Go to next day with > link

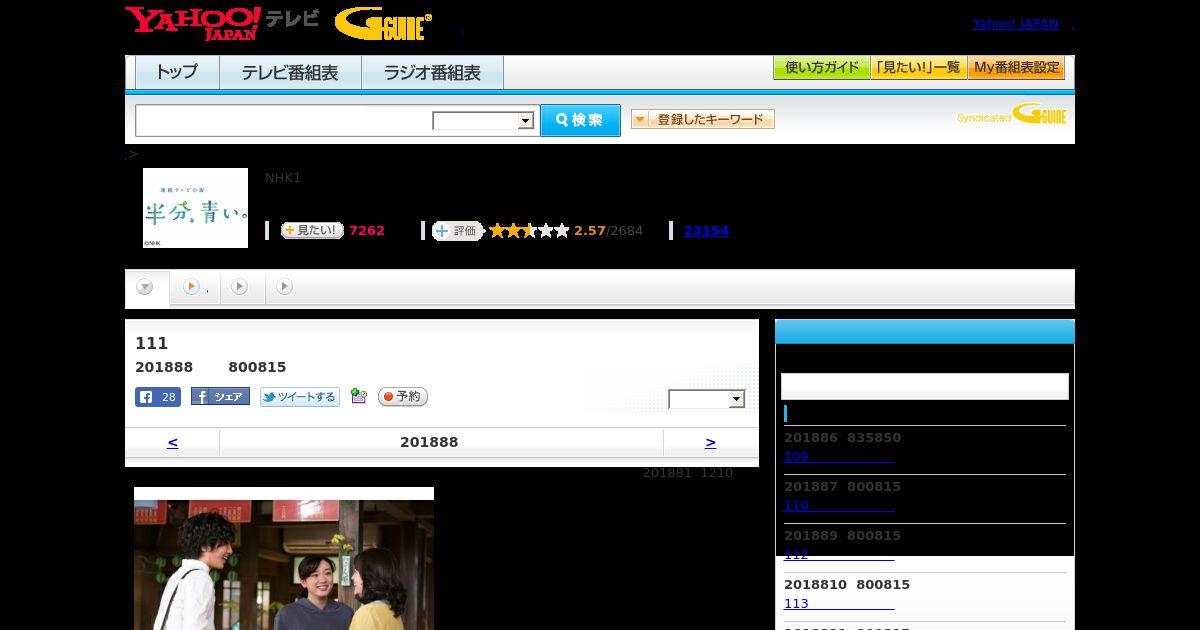pos(710,442)
